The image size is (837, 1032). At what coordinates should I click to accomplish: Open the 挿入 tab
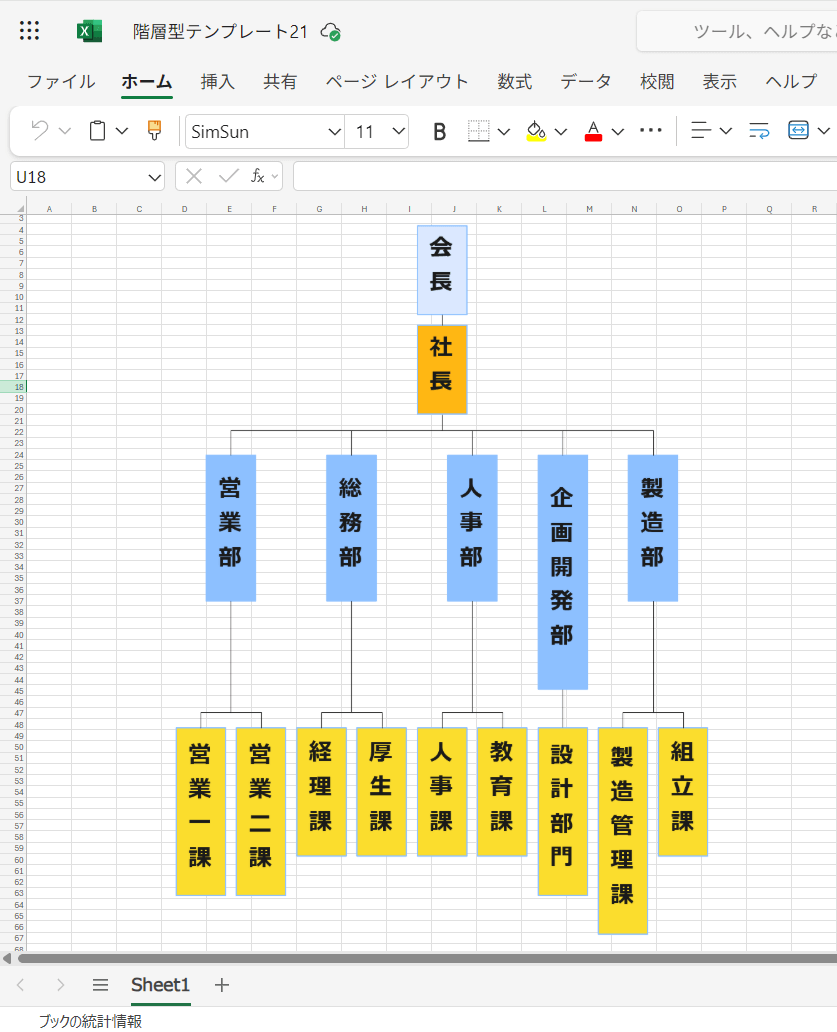217,82
